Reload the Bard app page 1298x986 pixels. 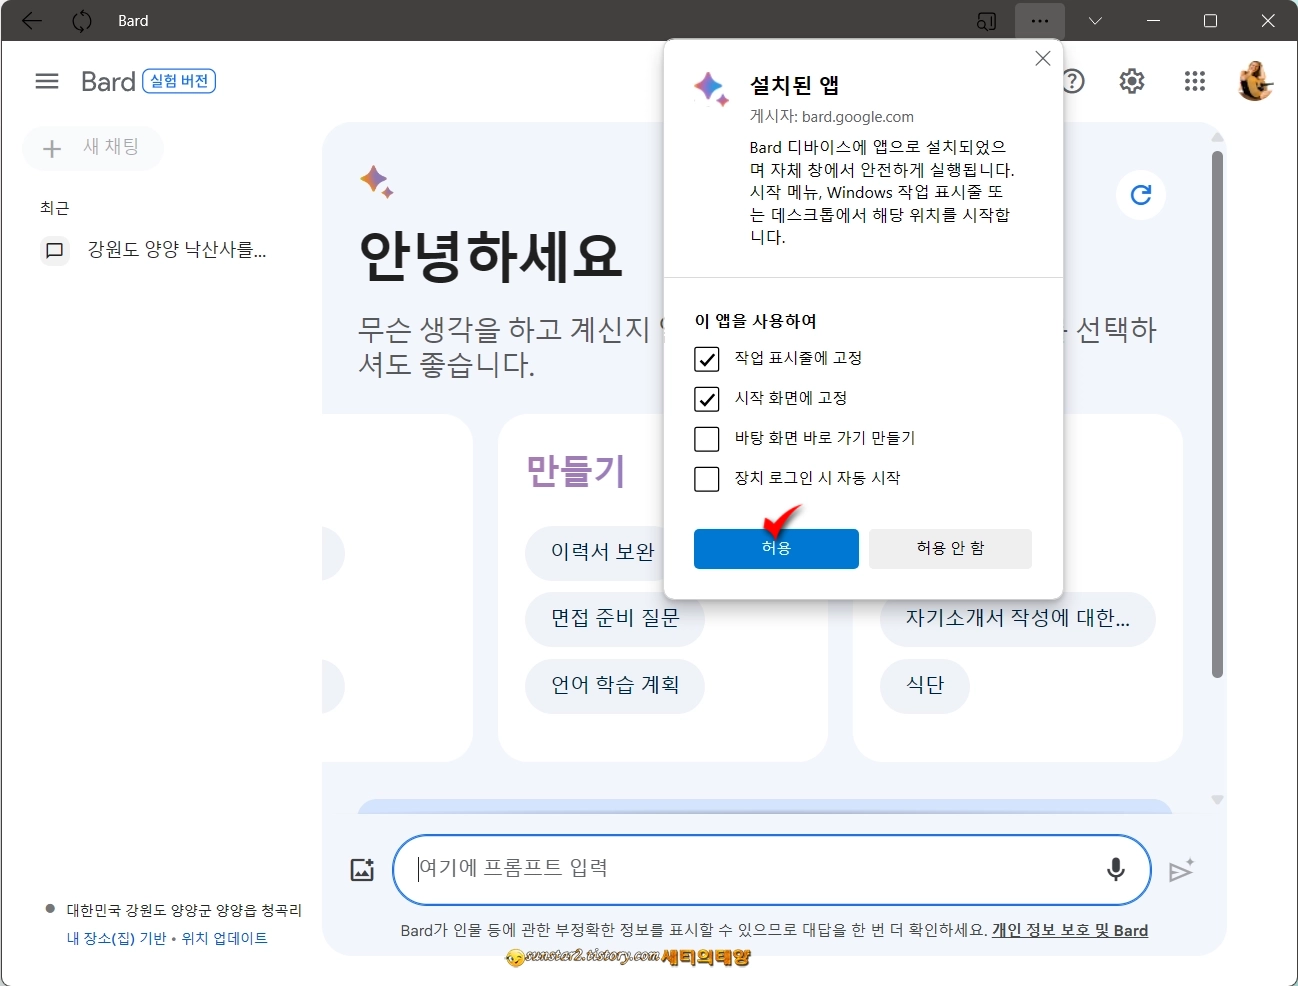tap(82, 20)
